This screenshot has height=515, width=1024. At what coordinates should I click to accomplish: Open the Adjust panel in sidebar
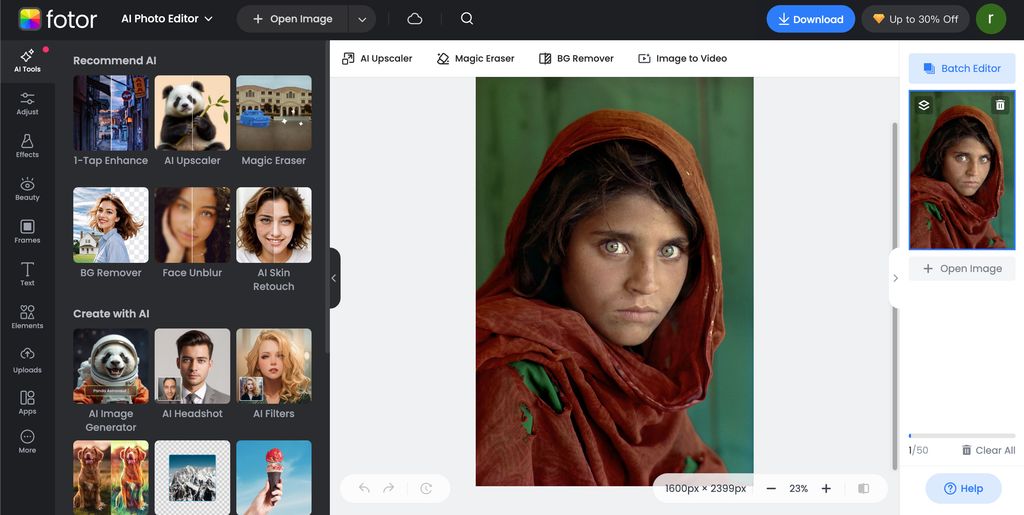(27, 103)
